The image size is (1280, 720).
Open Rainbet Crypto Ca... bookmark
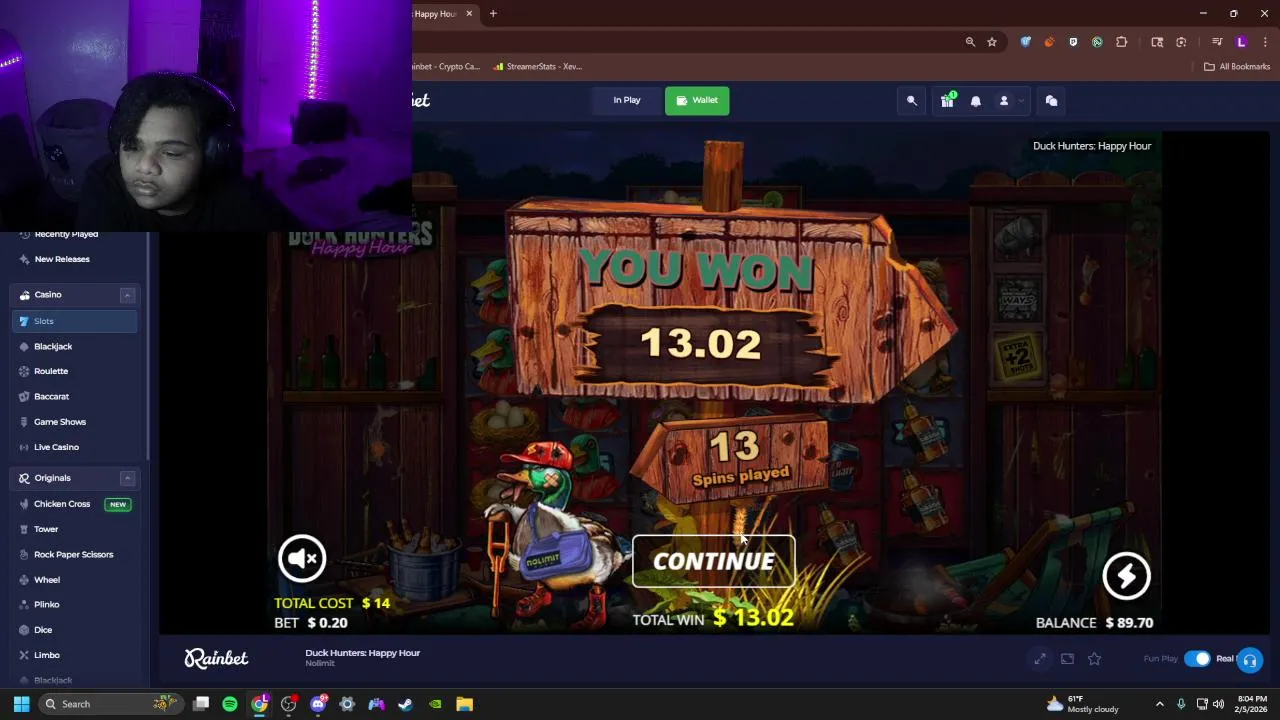[x=446, y=67]
